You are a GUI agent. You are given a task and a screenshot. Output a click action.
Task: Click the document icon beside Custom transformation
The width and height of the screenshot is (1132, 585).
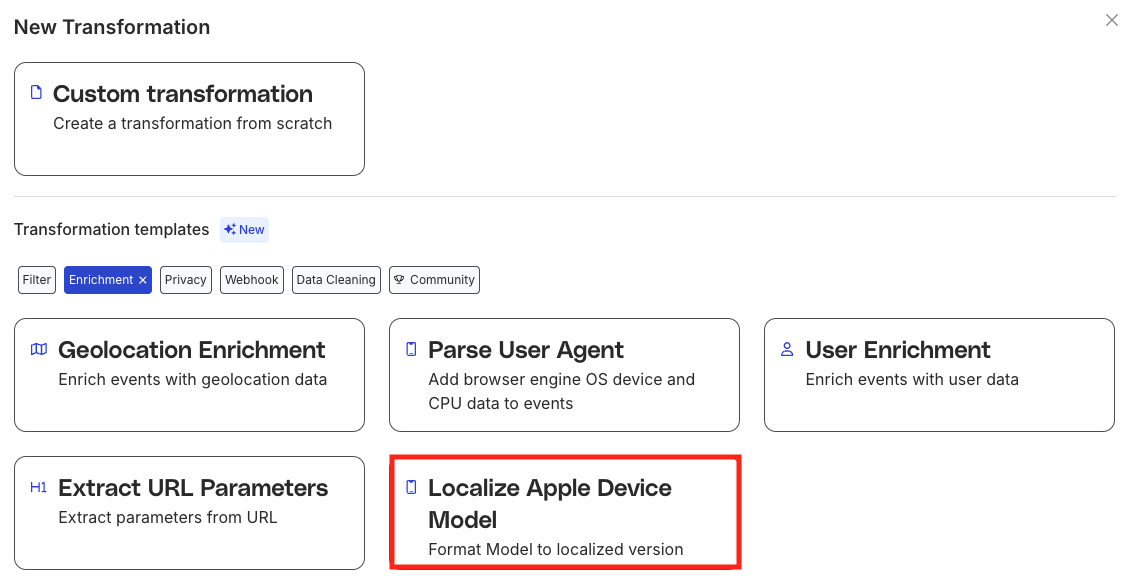(36, 92)
